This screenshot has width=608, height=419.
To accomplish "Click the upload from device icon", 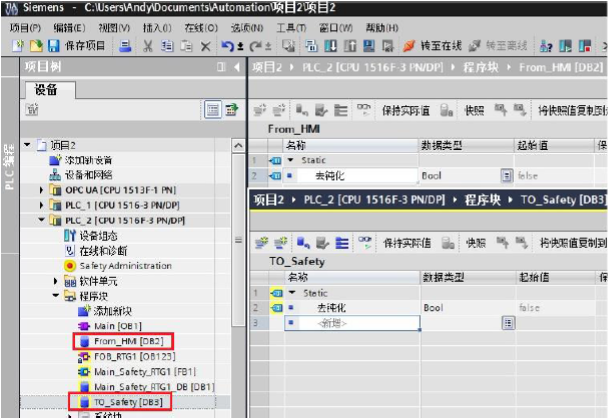I will (x=350, y=46).
